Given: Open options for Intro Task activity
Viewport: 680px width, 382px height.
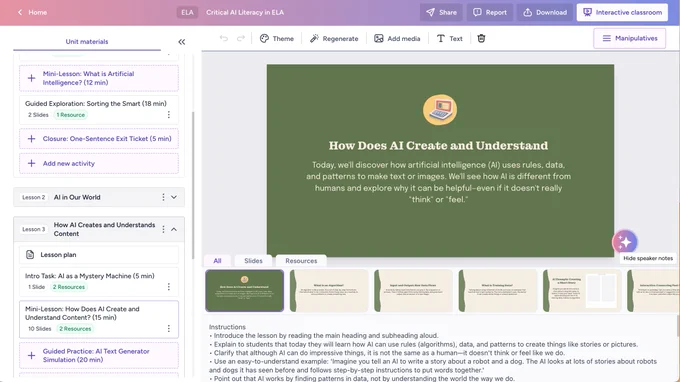Looking at the screenshot, I should pyautogui.click(x=169, y=287).
